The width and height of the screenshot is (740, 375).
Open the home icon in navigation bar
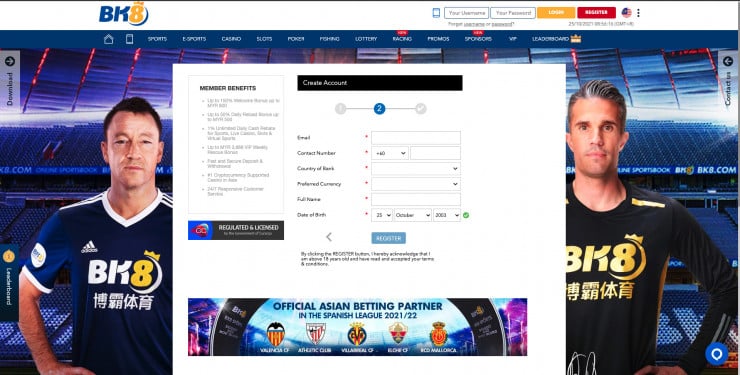tap(109, 39)
